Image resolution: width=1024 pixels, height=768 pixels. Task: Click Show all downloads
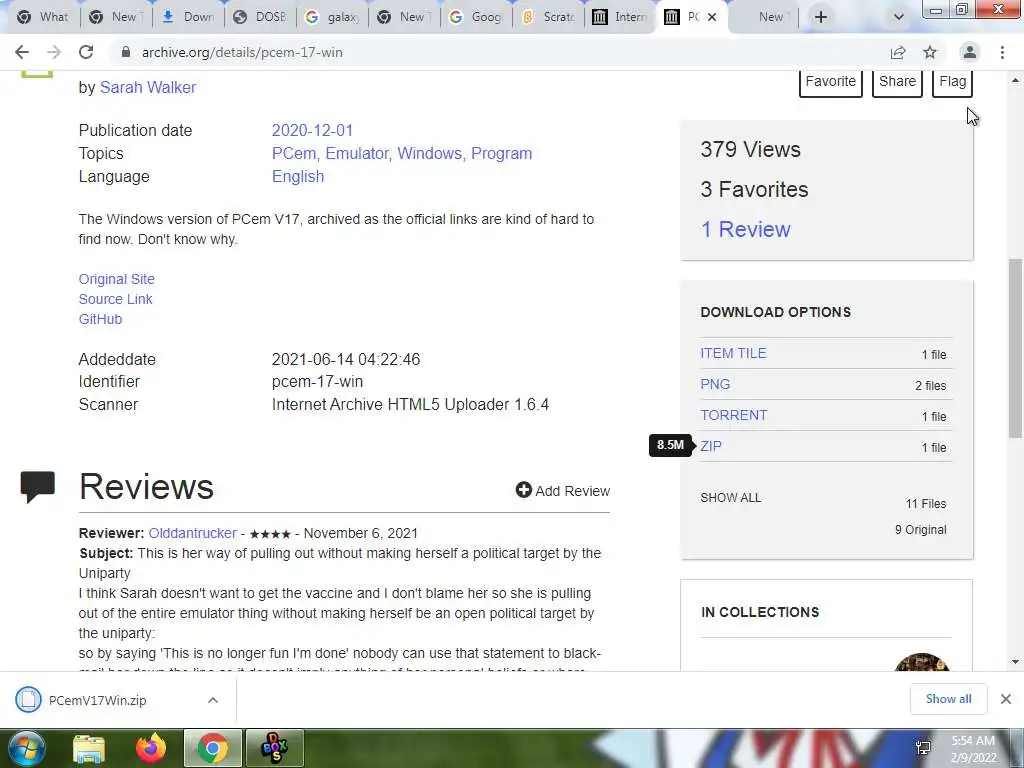click(948, 699)
